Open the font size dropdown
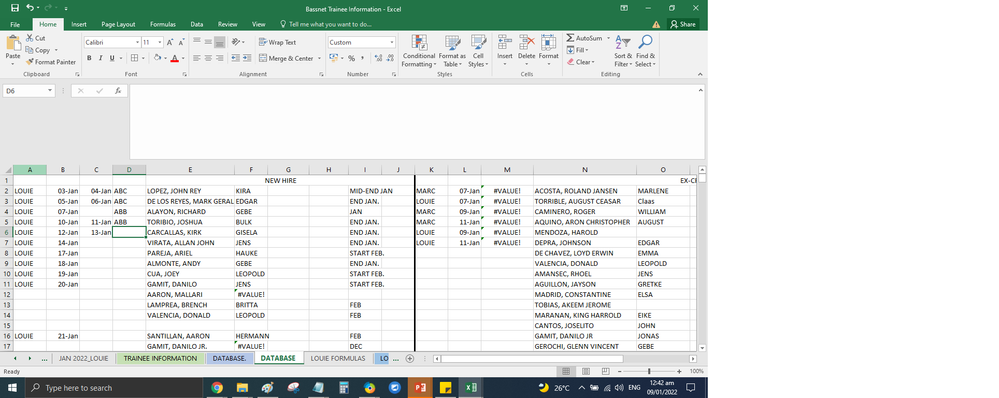This screenshot has width=999, height=398. [x=160, y=42]
